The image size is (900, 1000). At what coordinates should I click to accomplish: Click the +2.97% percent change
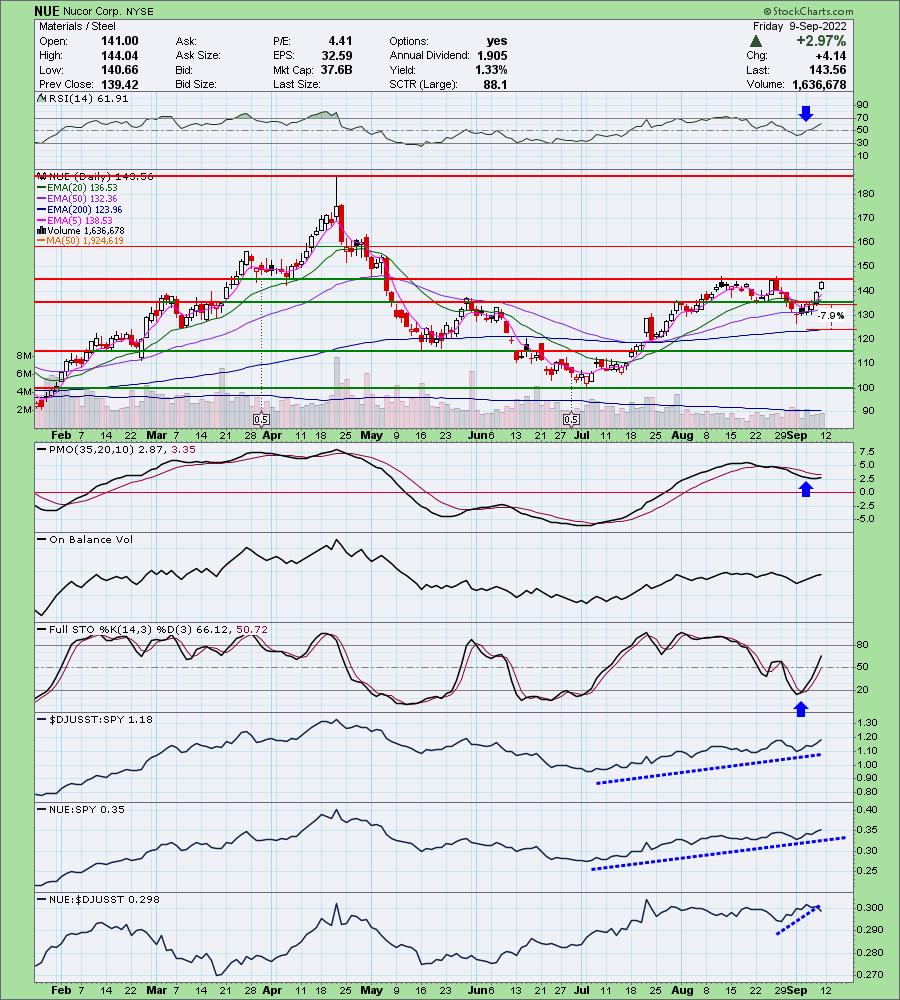[x=821, y=41]
